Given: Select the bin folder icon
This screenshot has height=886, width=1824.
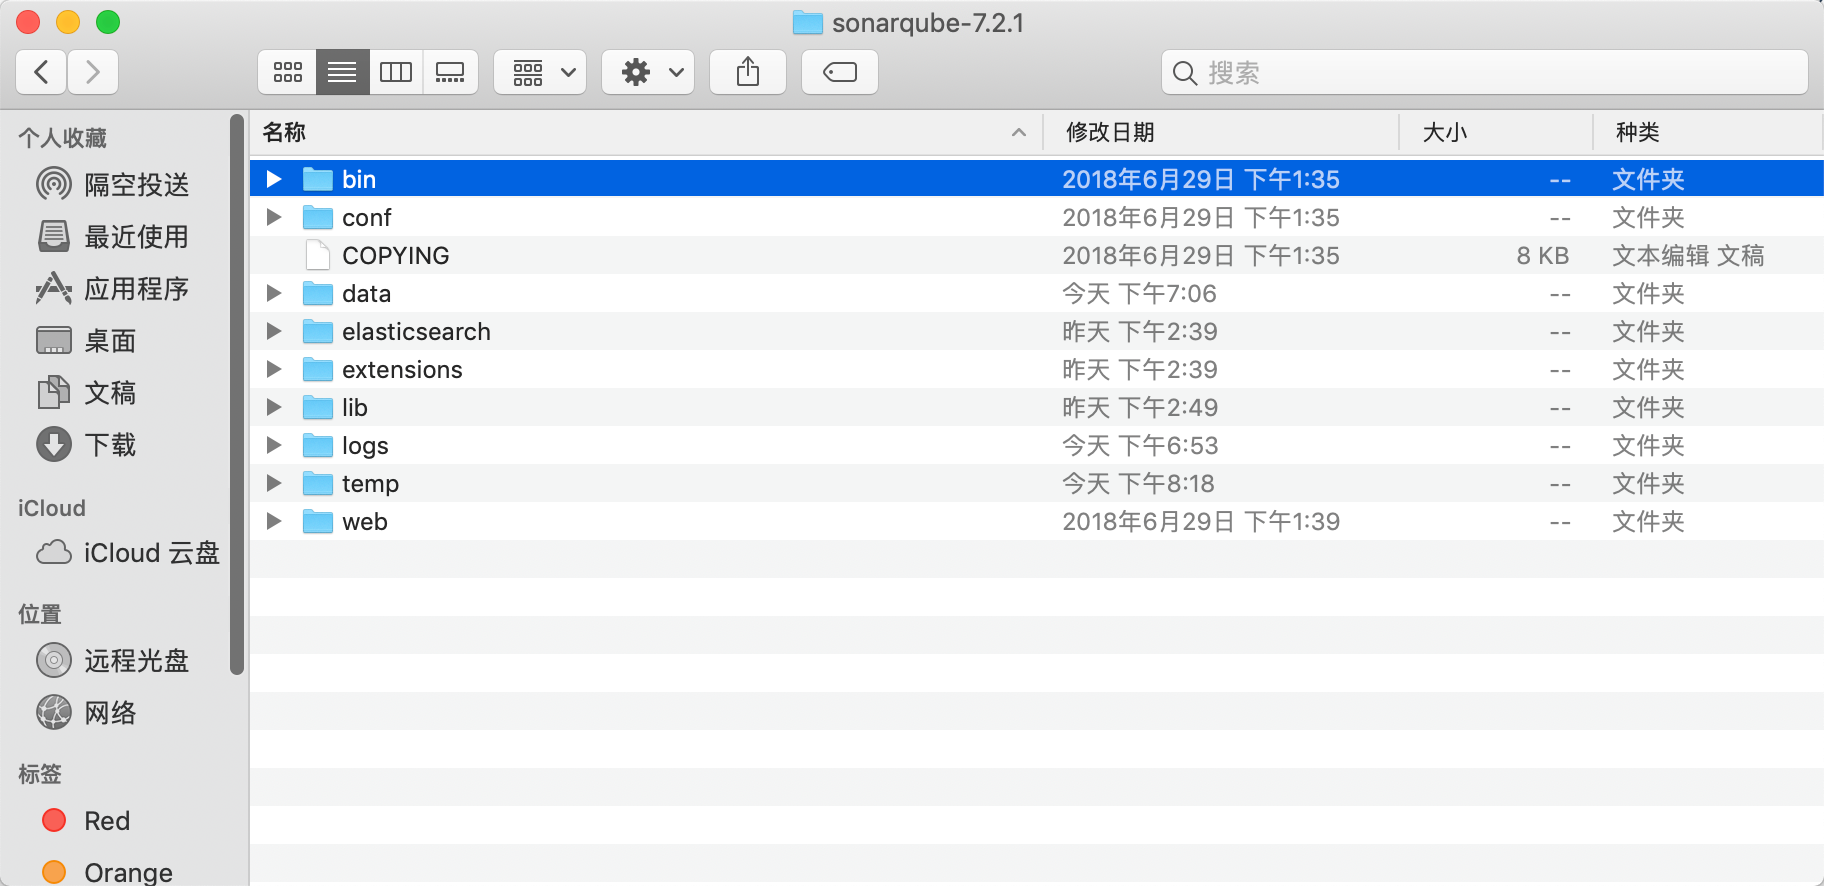Looking at the screenshot, I should [x=318, y=179].
